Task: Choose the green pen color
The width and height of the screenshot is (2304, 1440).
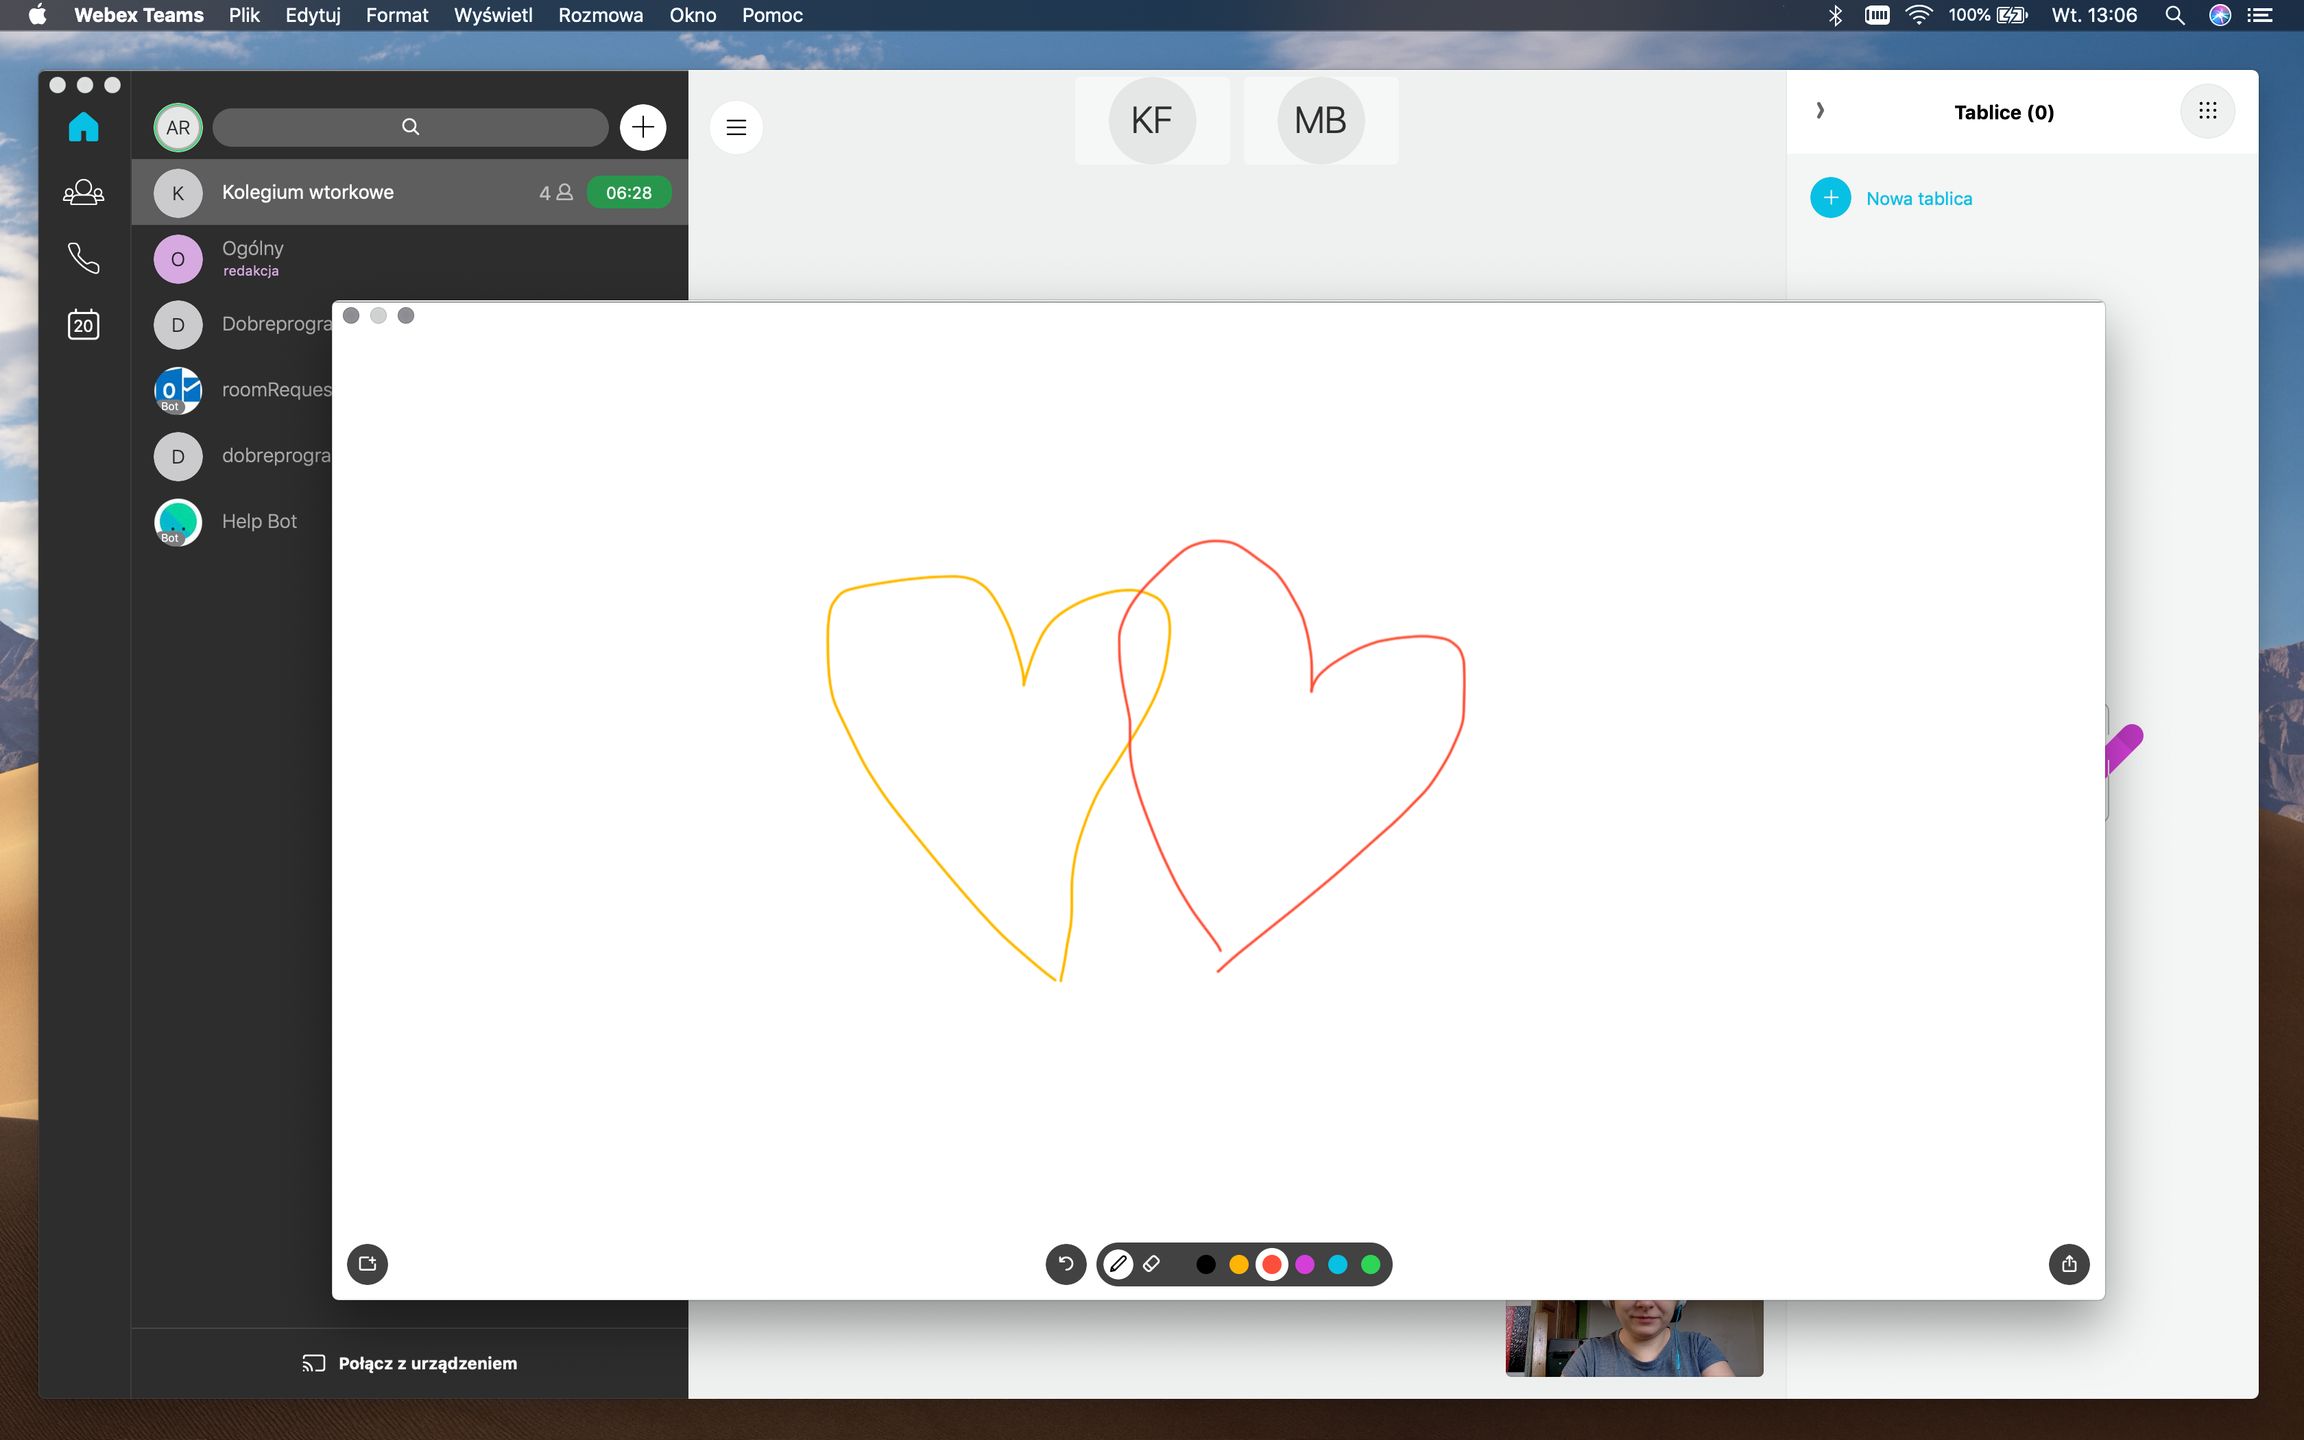Action: coord(1371,1265)
